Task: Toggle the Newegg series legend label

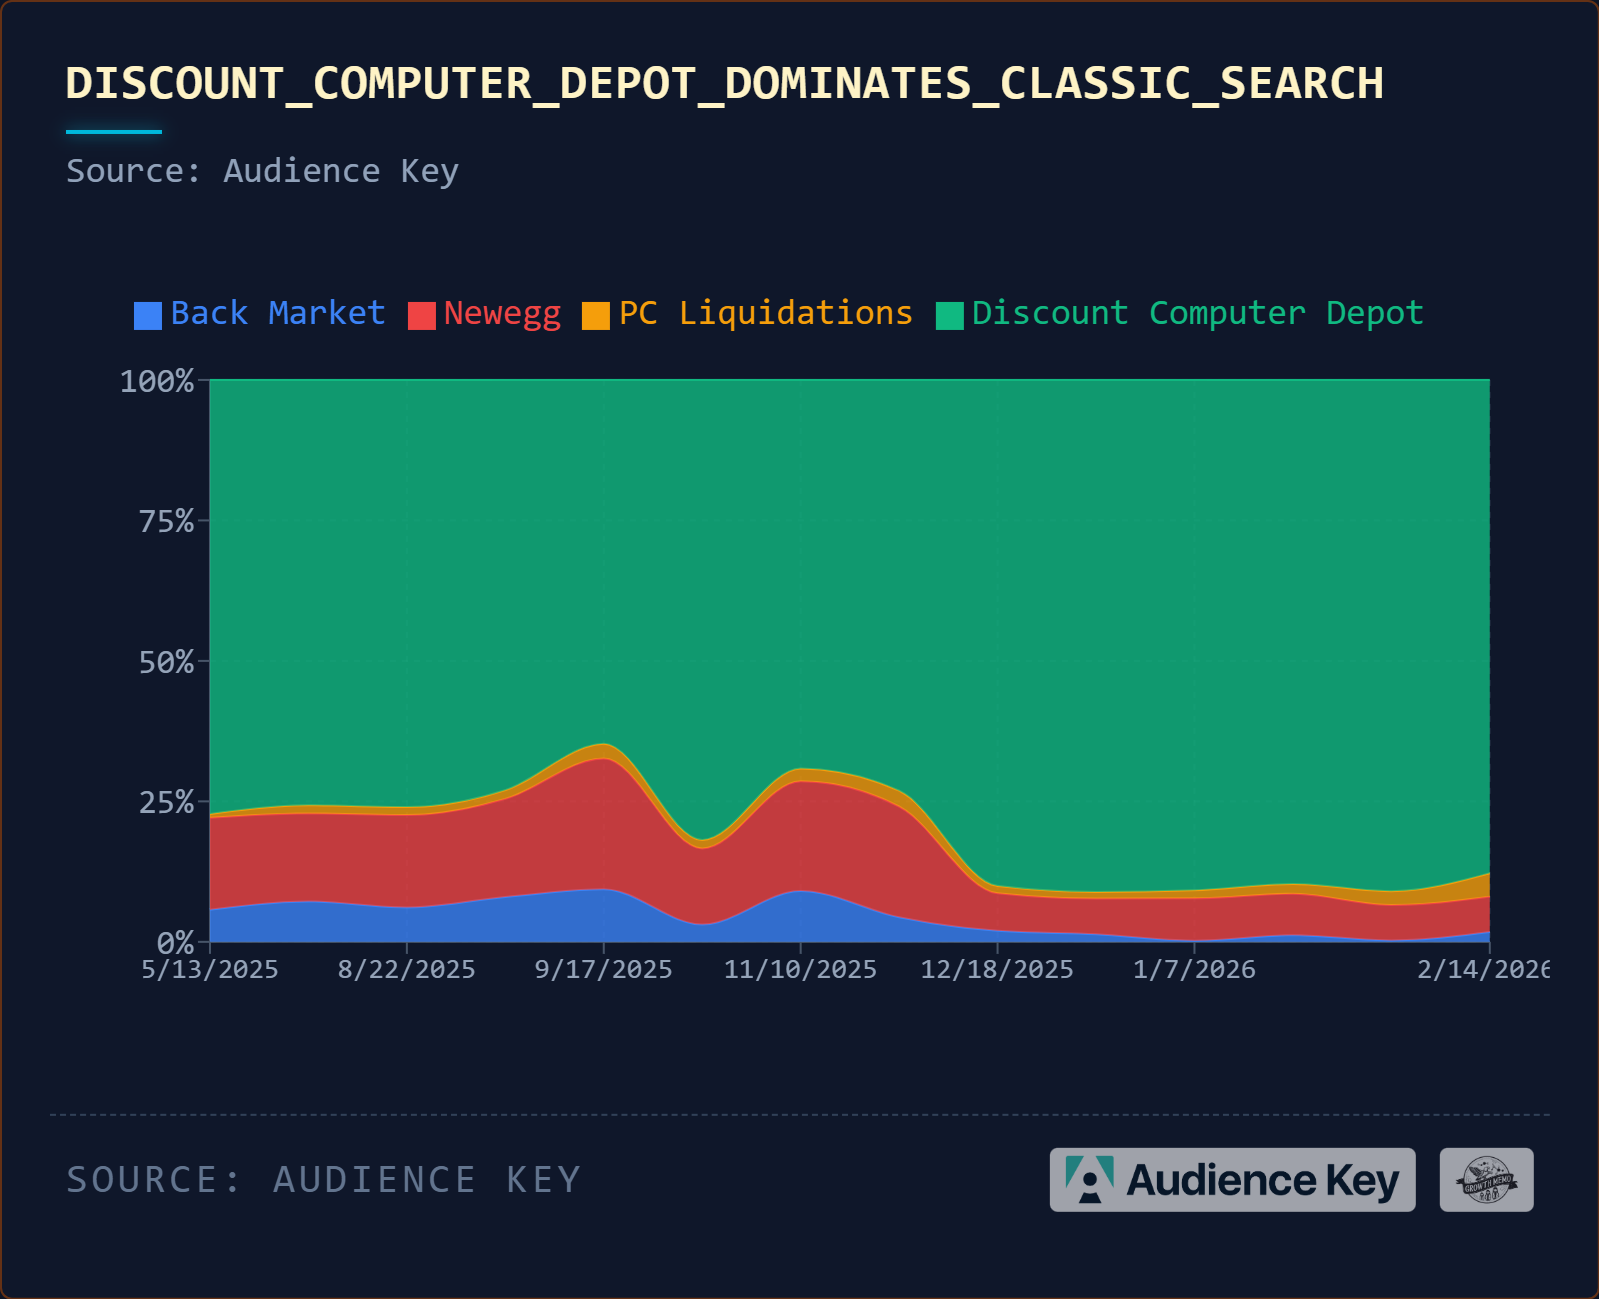Action: point(502,313)
